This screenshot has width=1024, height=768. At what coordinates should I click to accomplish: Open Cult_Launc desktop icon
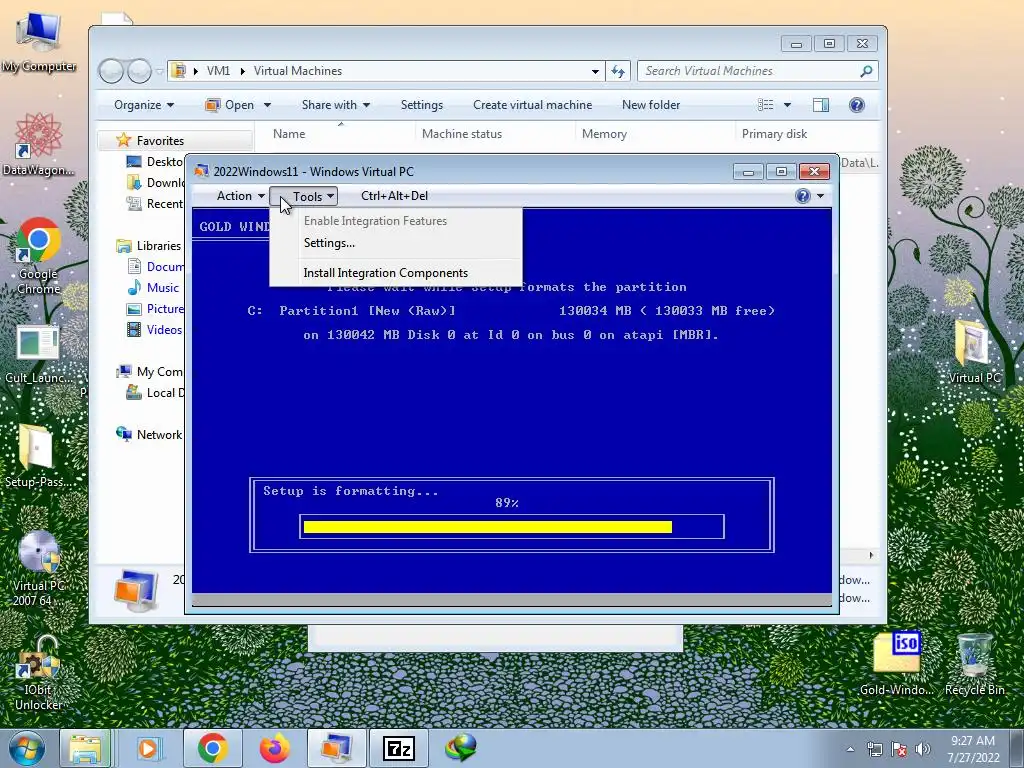pyautogui.click(x=39, y=355)
